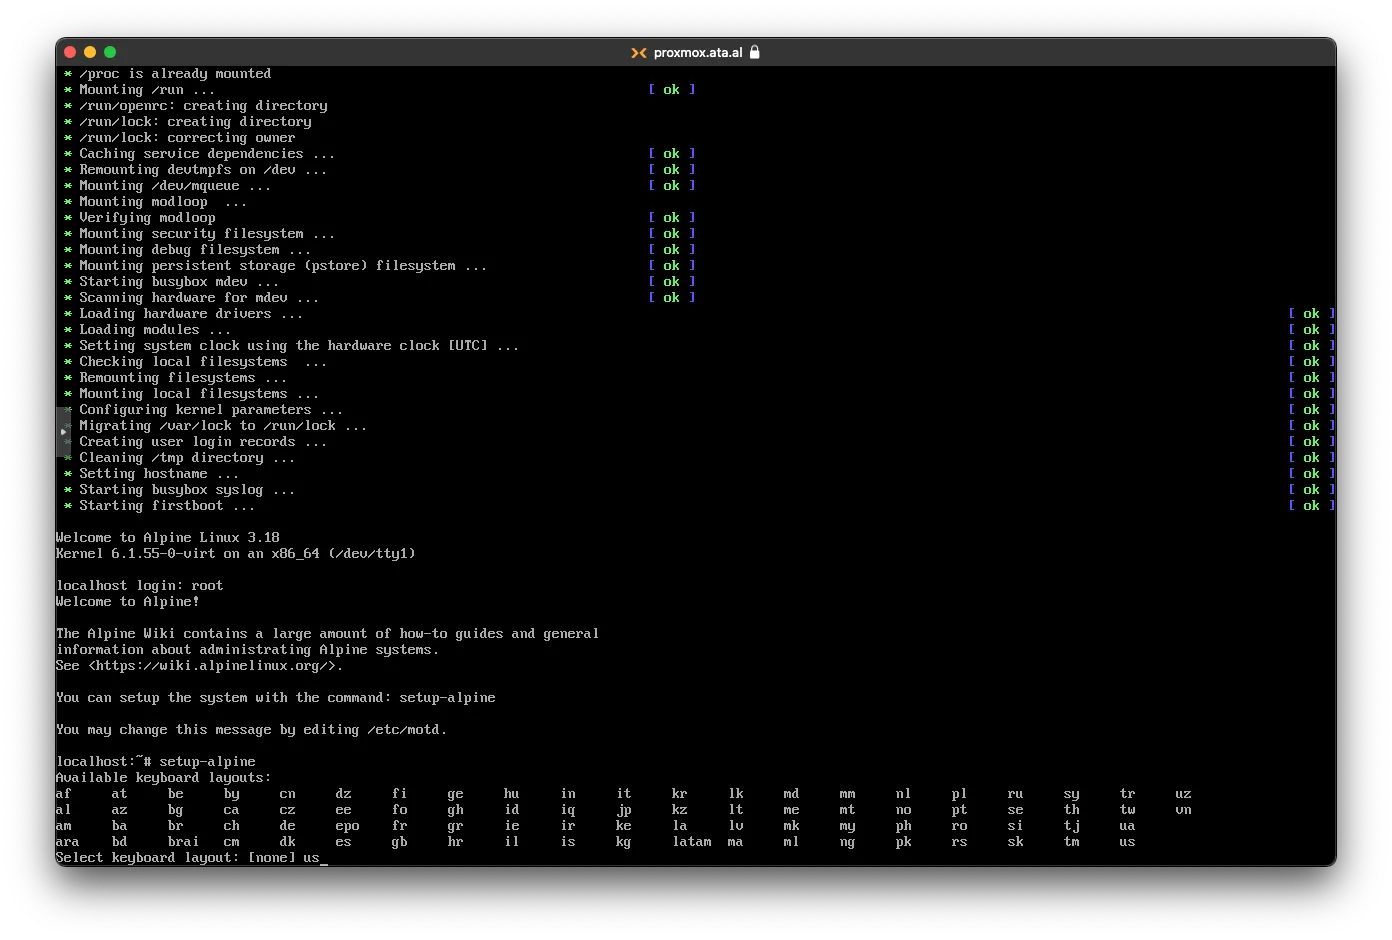This screenshot has height=940, width=1392.
Task: Click '/proc is already mounted' line
Action: point(168,74)
